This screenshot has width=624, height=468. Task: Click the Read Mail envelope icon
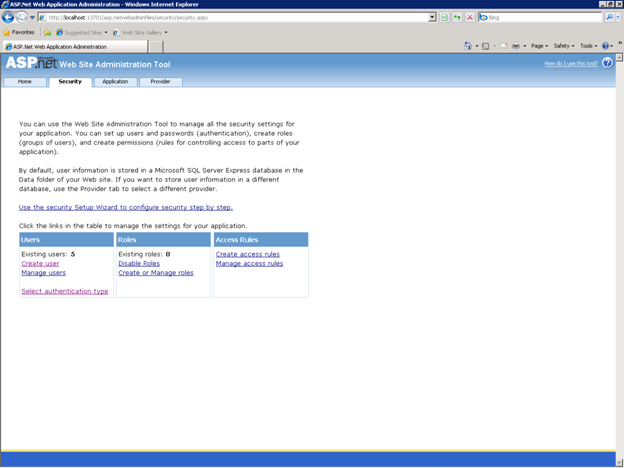pyautogui.click(x=504, y=46)
